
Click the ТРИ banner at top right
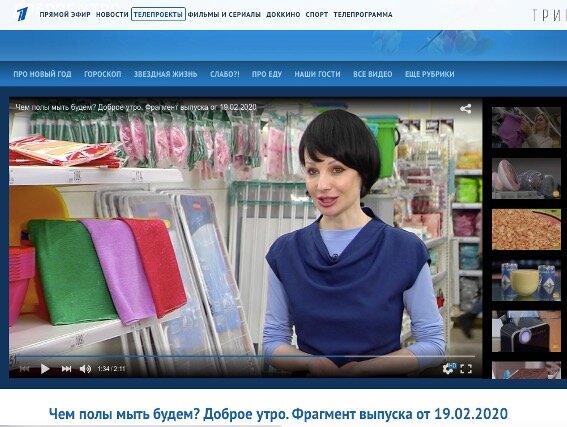(x=549, y=15)
